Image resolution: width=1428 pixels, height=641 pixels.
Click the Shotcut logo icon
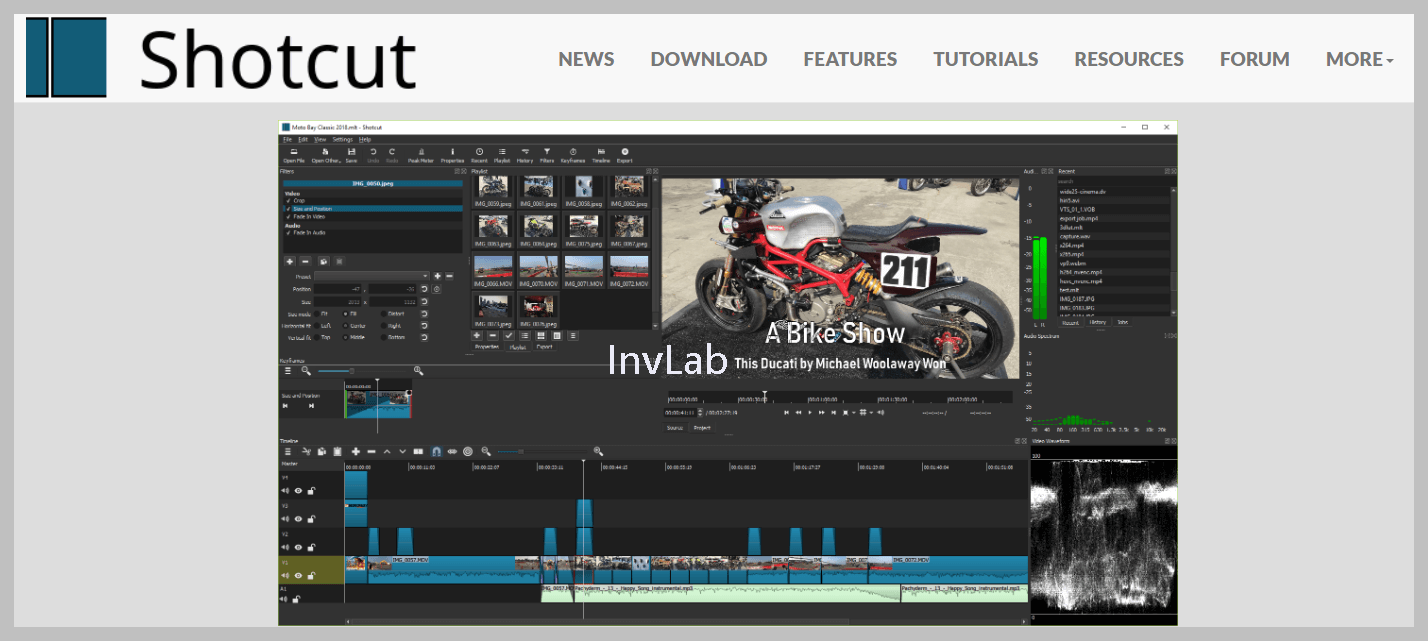click(66, 58)
